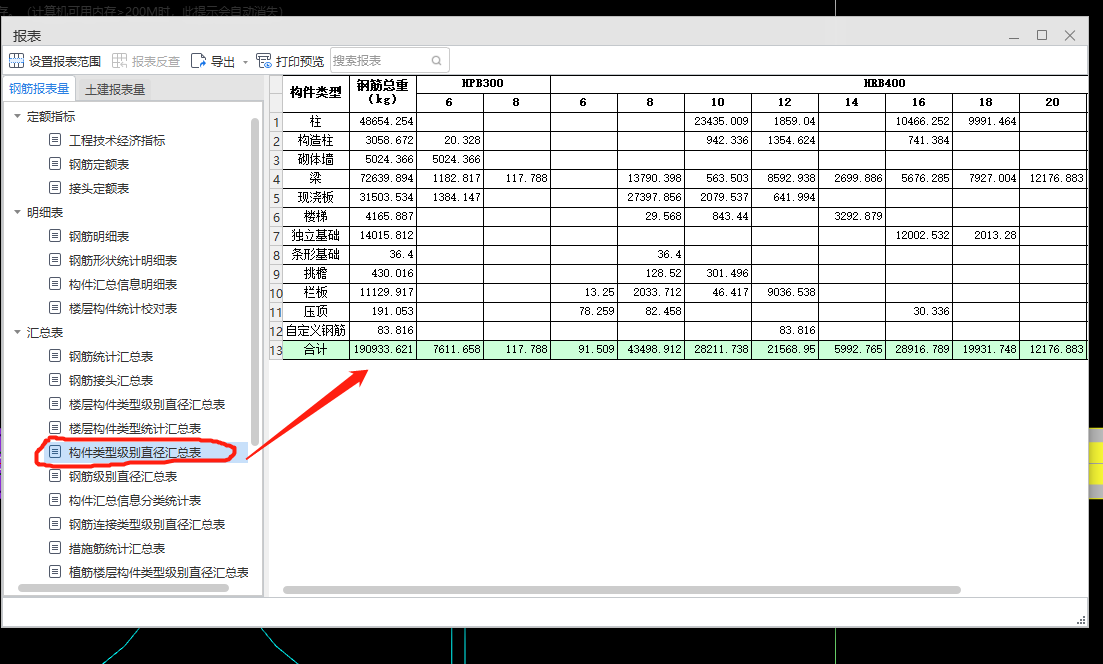This screenshot has width=1103, height=664.
Task: Click the 报表反查 toolbar icon
Action: tap(120, 61)
